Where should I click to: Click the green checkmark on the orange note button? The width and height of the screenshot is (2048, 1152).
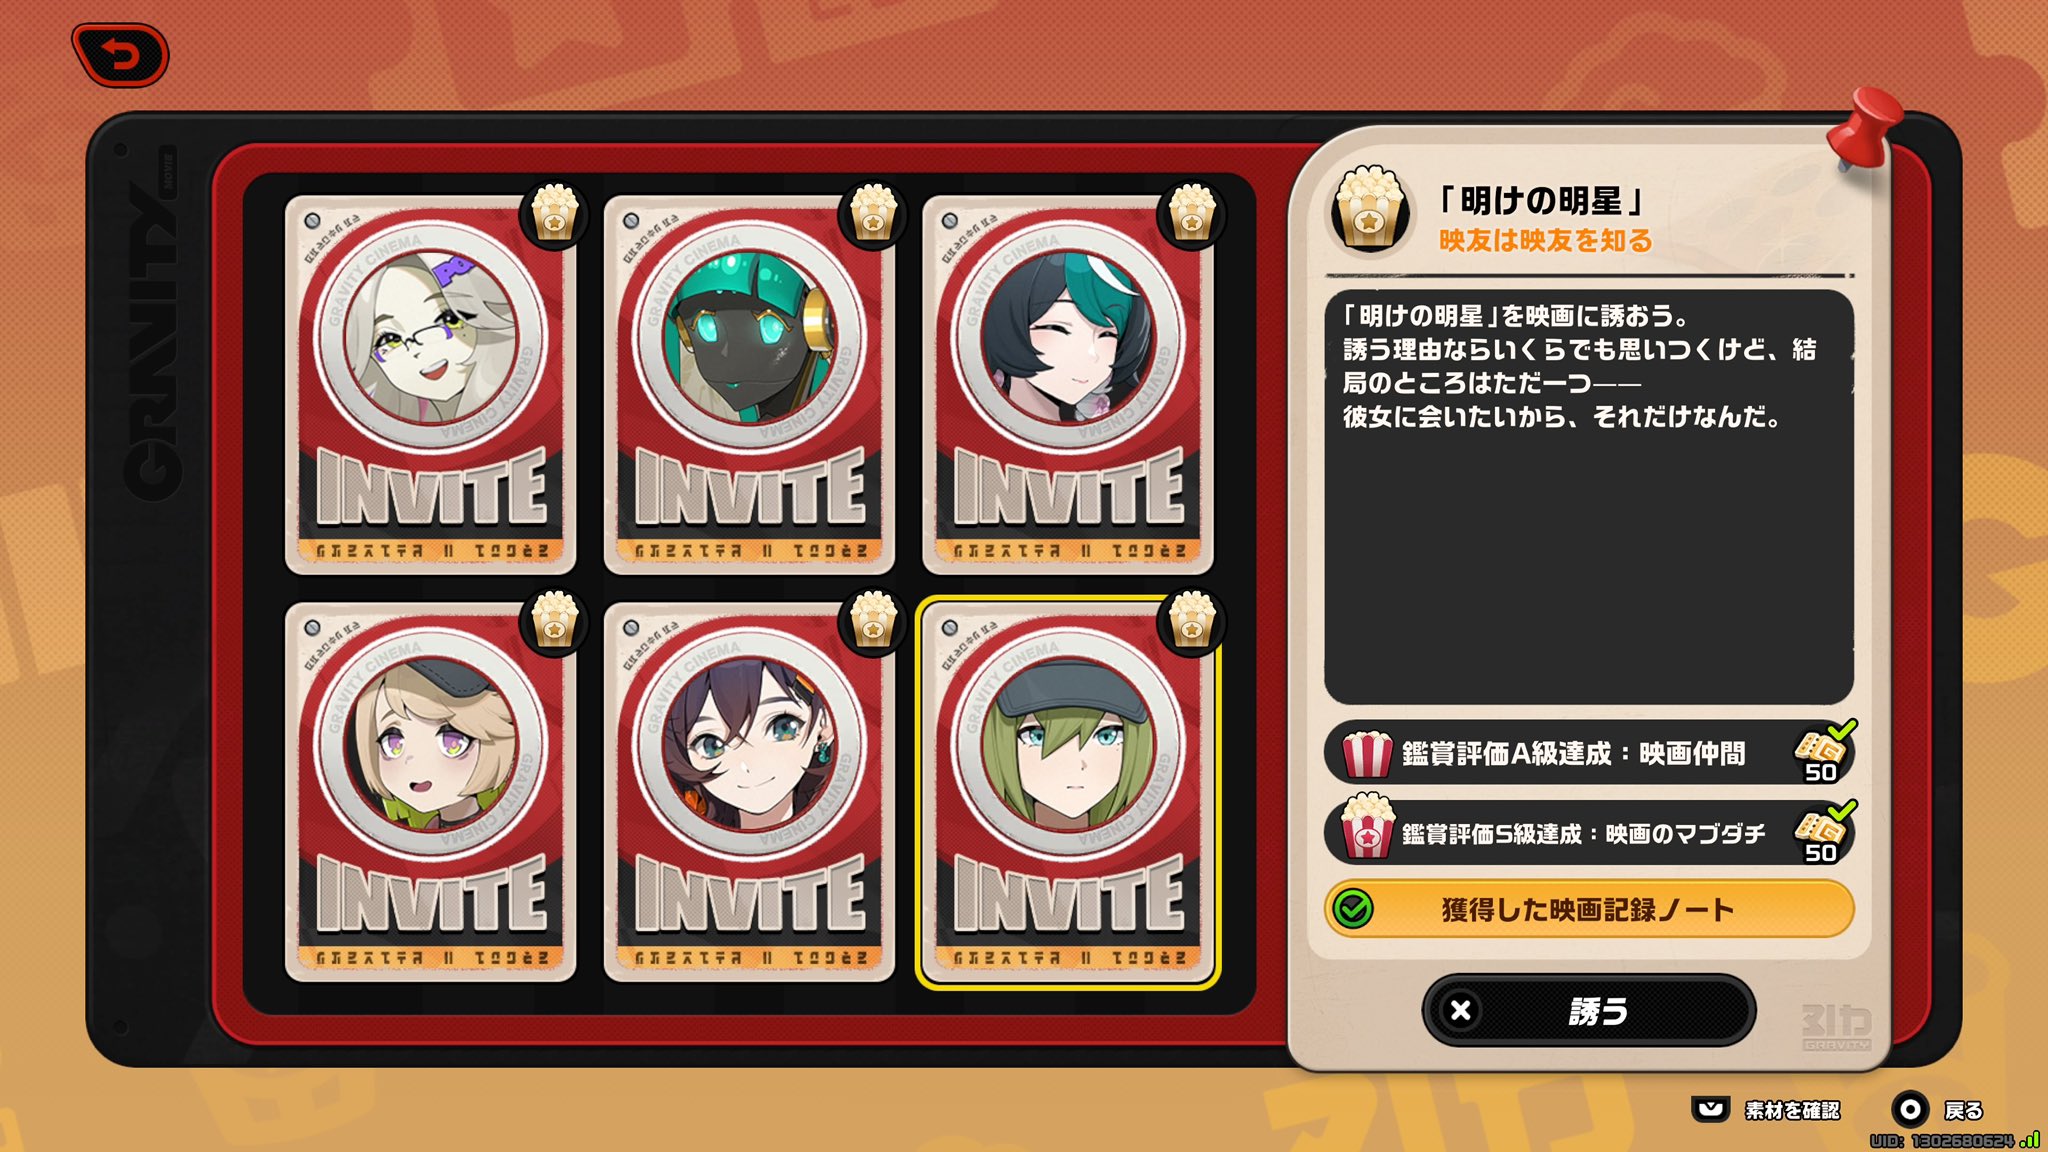[x=1354, y=909]
